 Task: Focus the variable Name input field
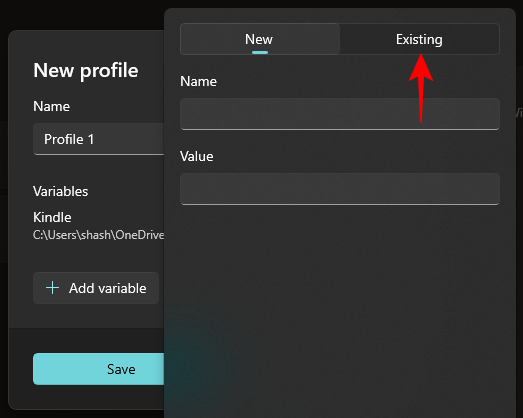click(340, 114)
